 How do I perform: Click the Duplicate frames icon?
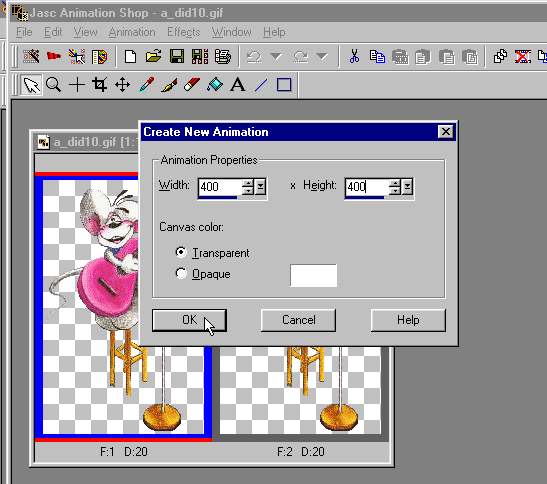500,56
